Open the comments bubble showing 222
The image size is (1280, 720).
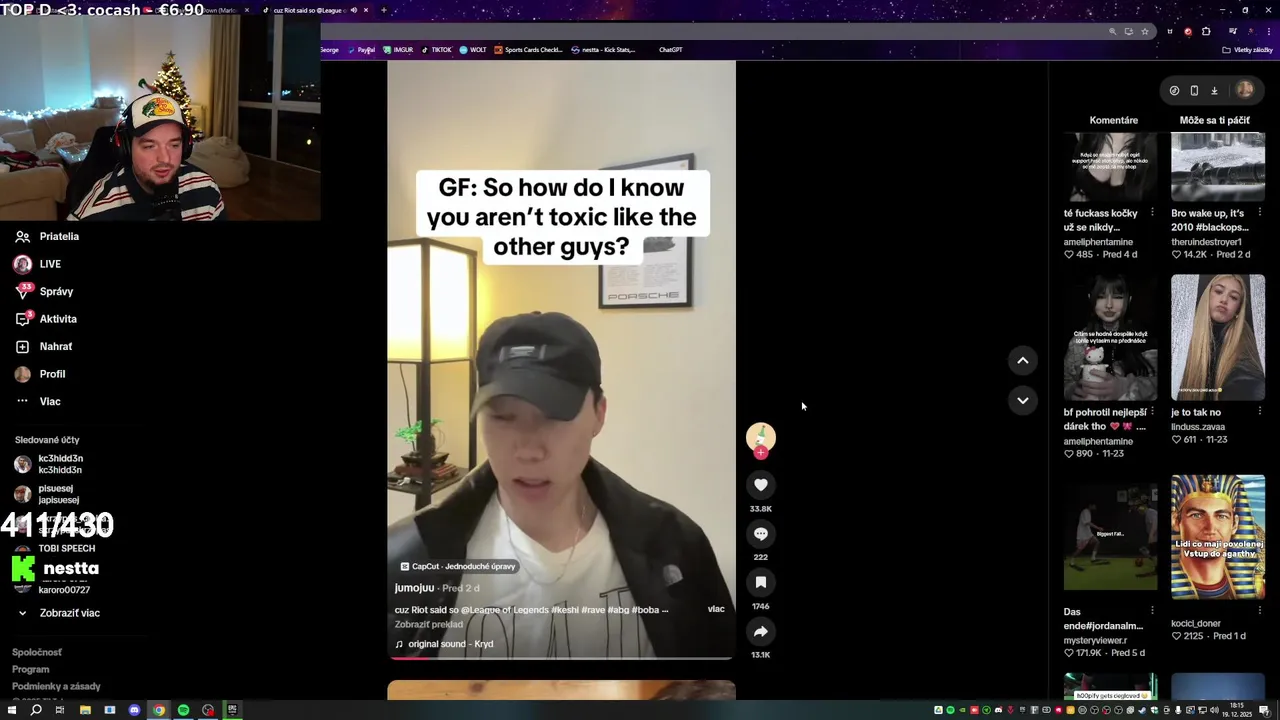point(761,534)
